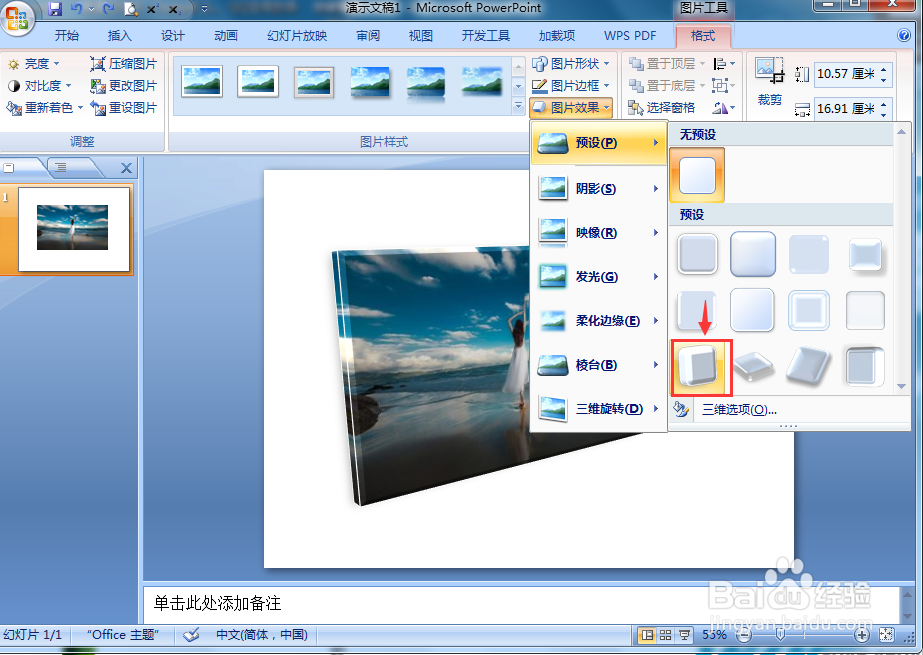Open the 映像(R) reflection submenu

click(x=599, y=232)
